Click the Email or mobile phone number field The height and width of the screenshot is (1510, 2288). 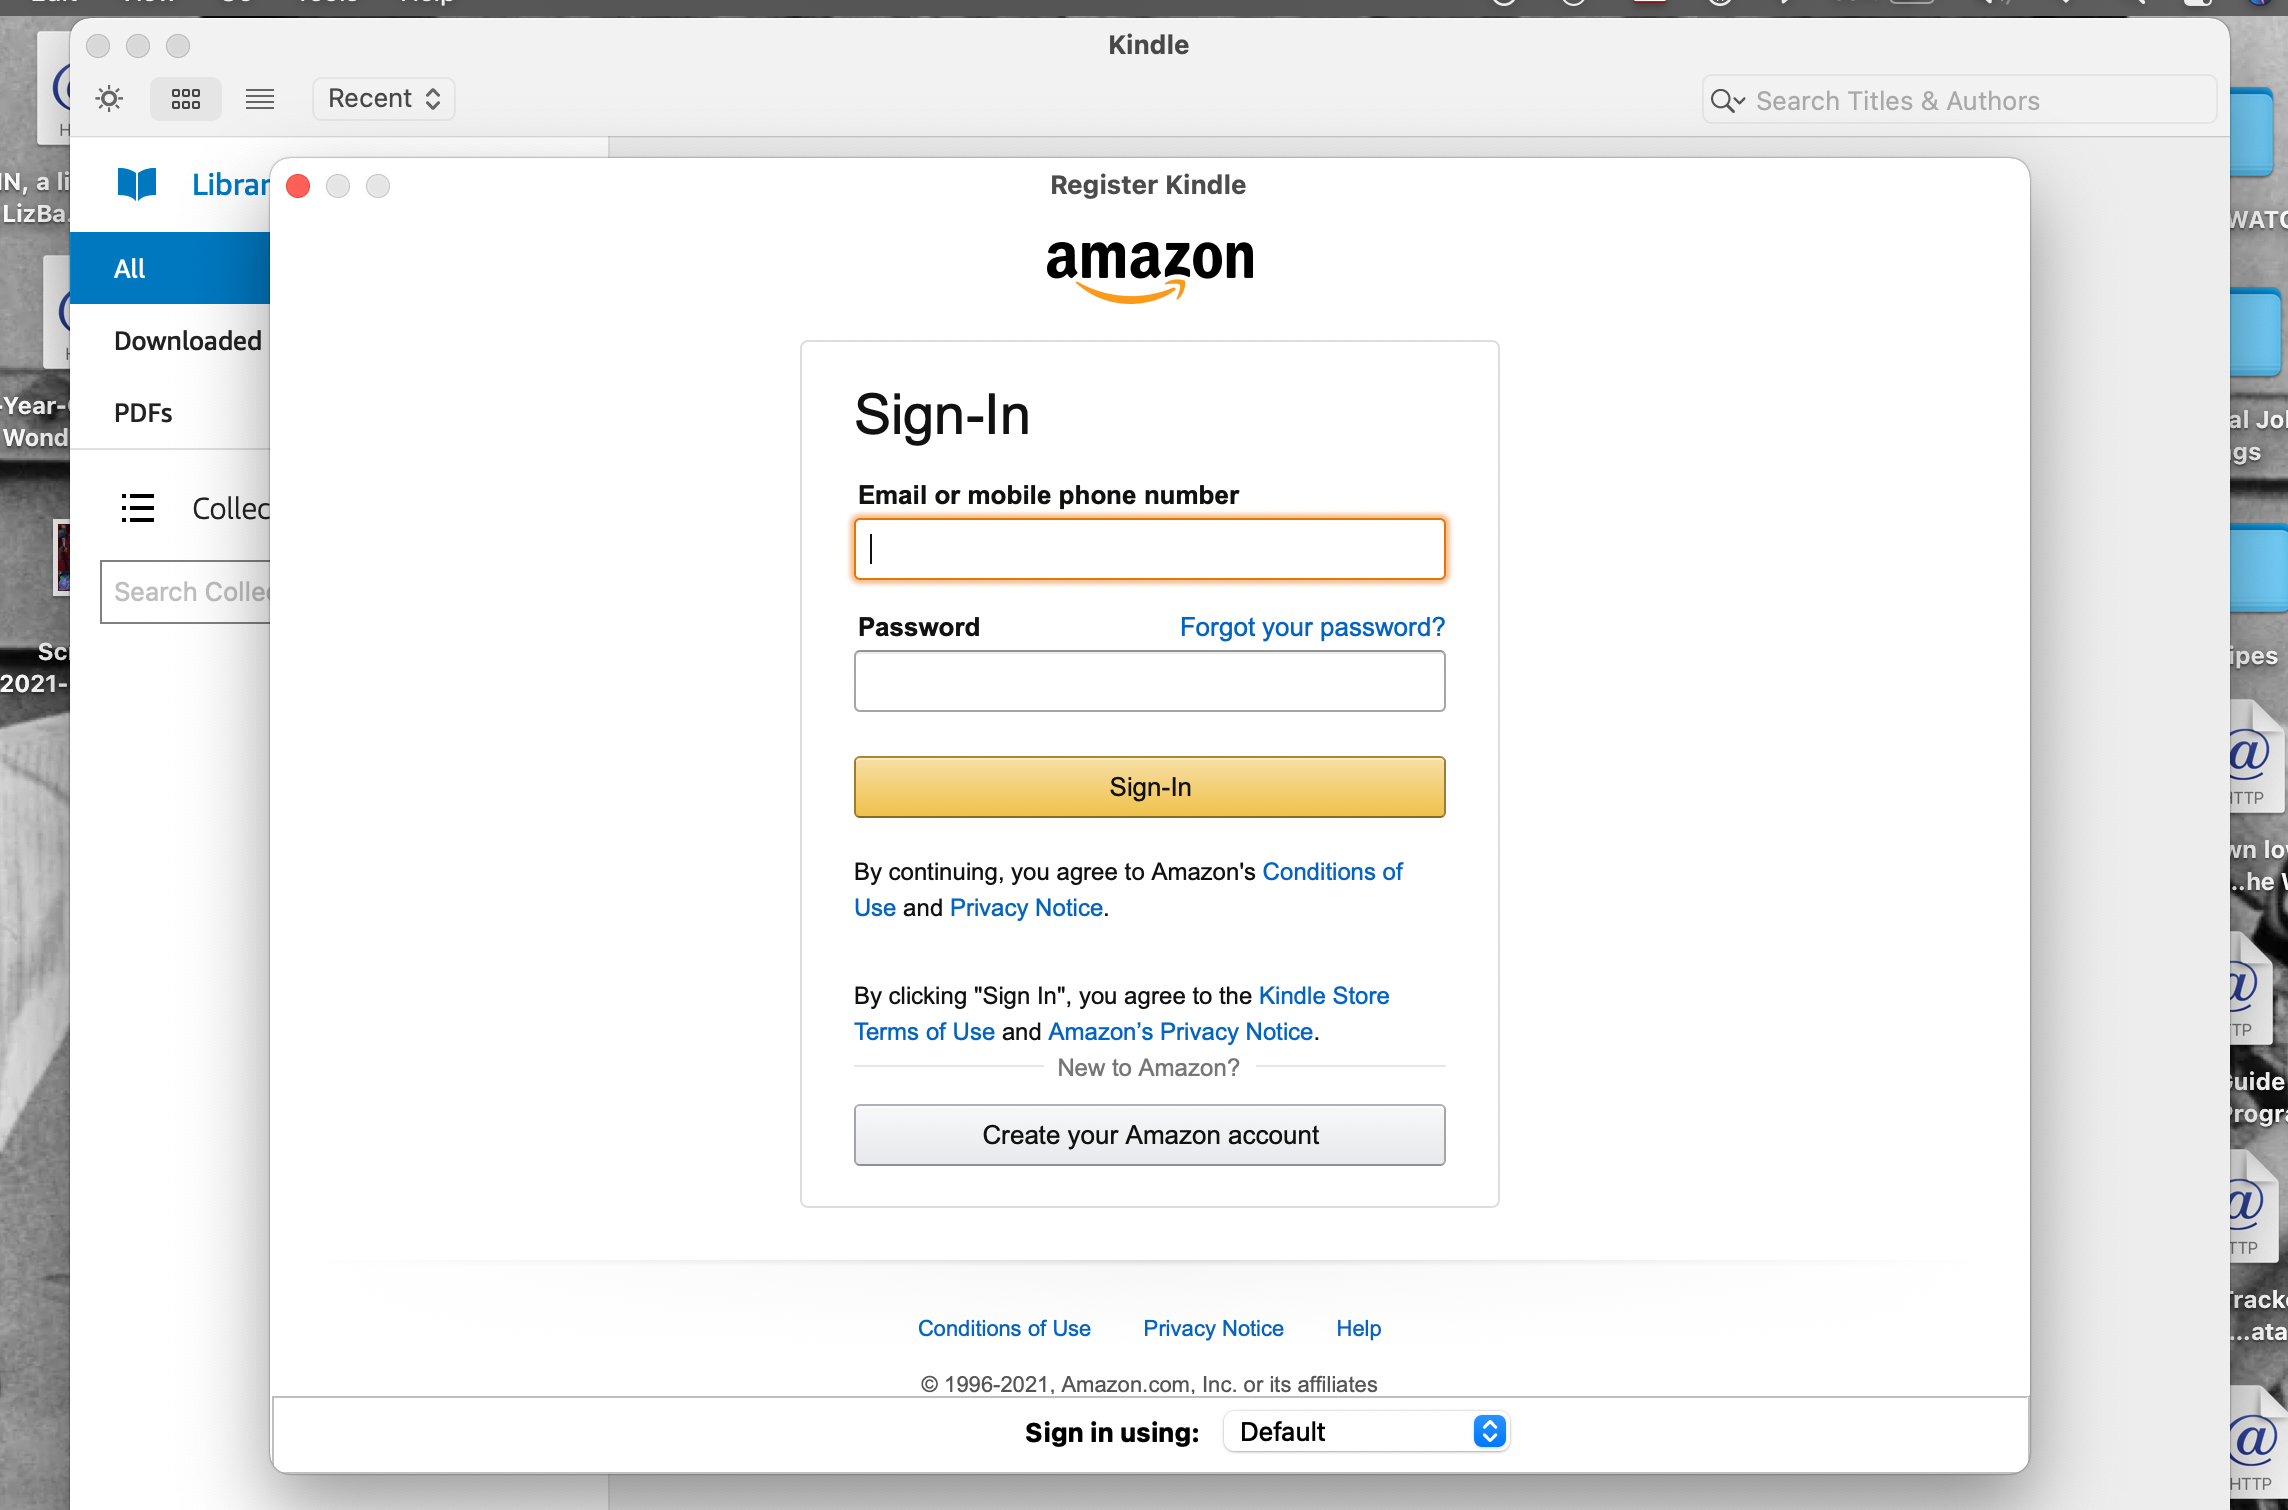click(1151, 549)
